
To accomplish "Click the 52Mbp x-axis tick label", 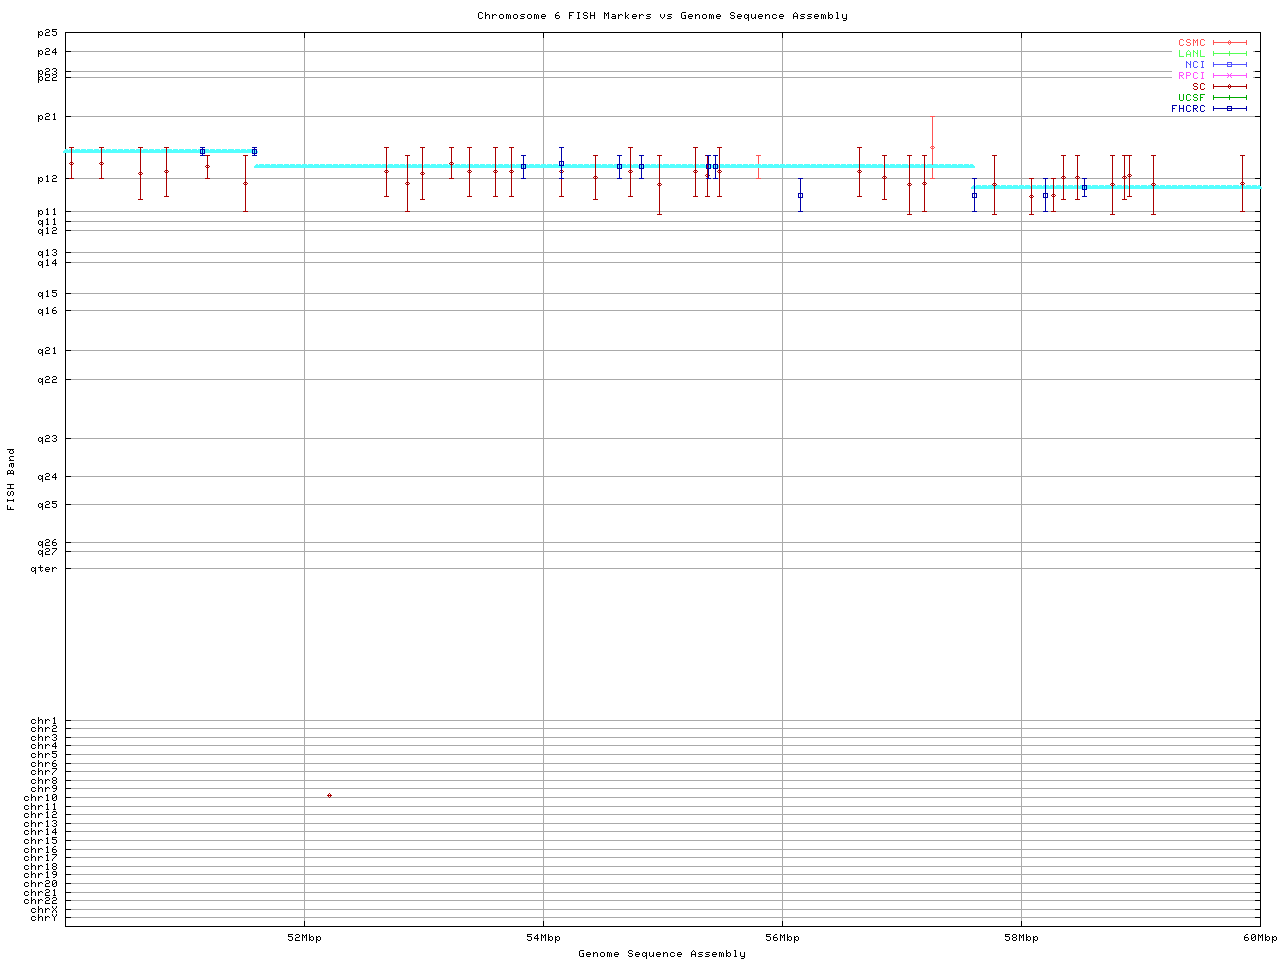I will click(304, 938).
